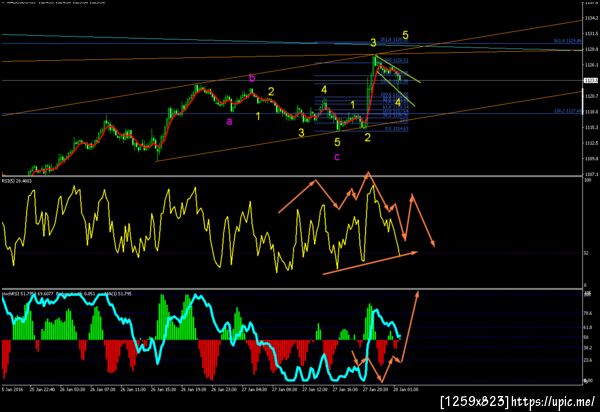Click the 27 Jan 08:00 time label
The height and width of the screenshot is (412, 600).
pos(285,389)
